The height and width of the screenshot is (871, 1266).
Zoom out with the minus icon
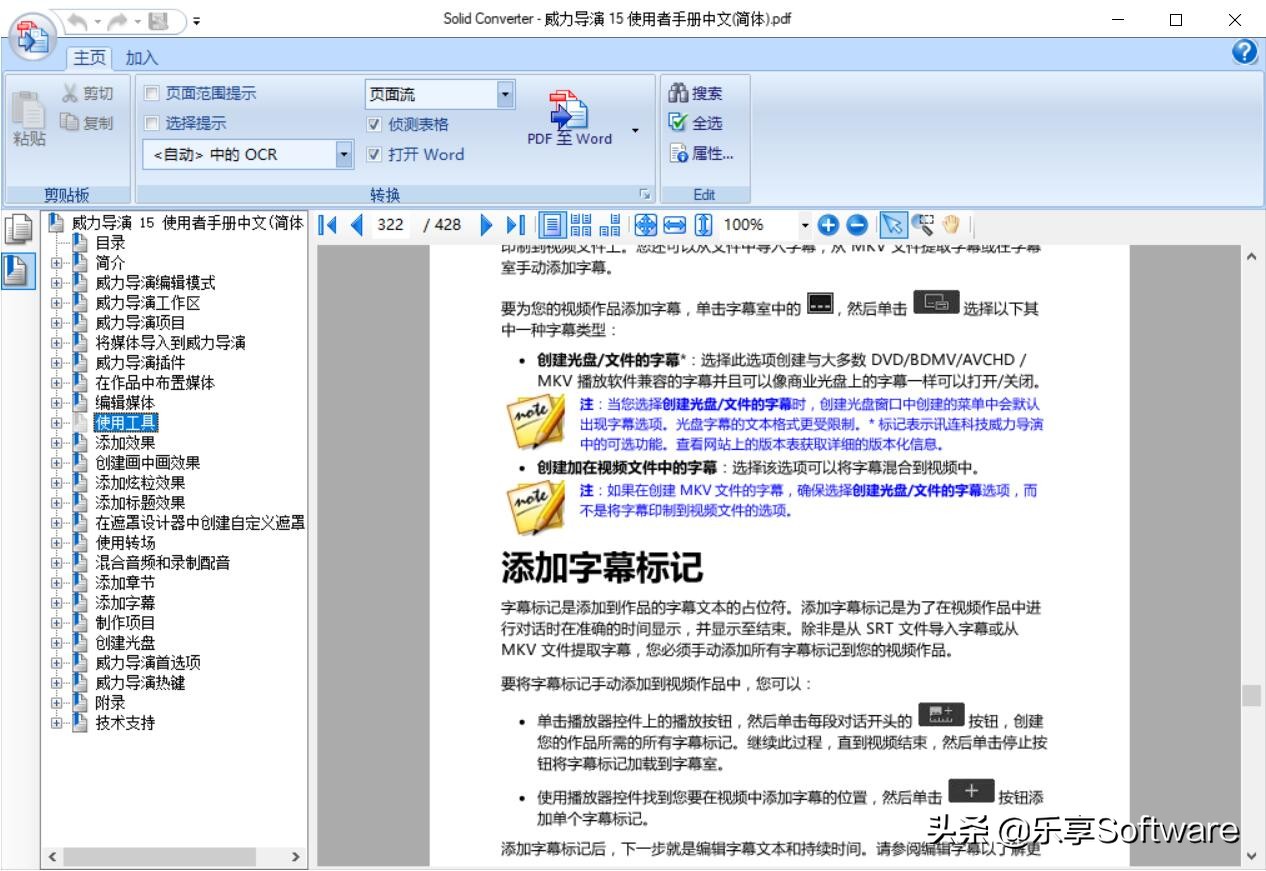857,225
